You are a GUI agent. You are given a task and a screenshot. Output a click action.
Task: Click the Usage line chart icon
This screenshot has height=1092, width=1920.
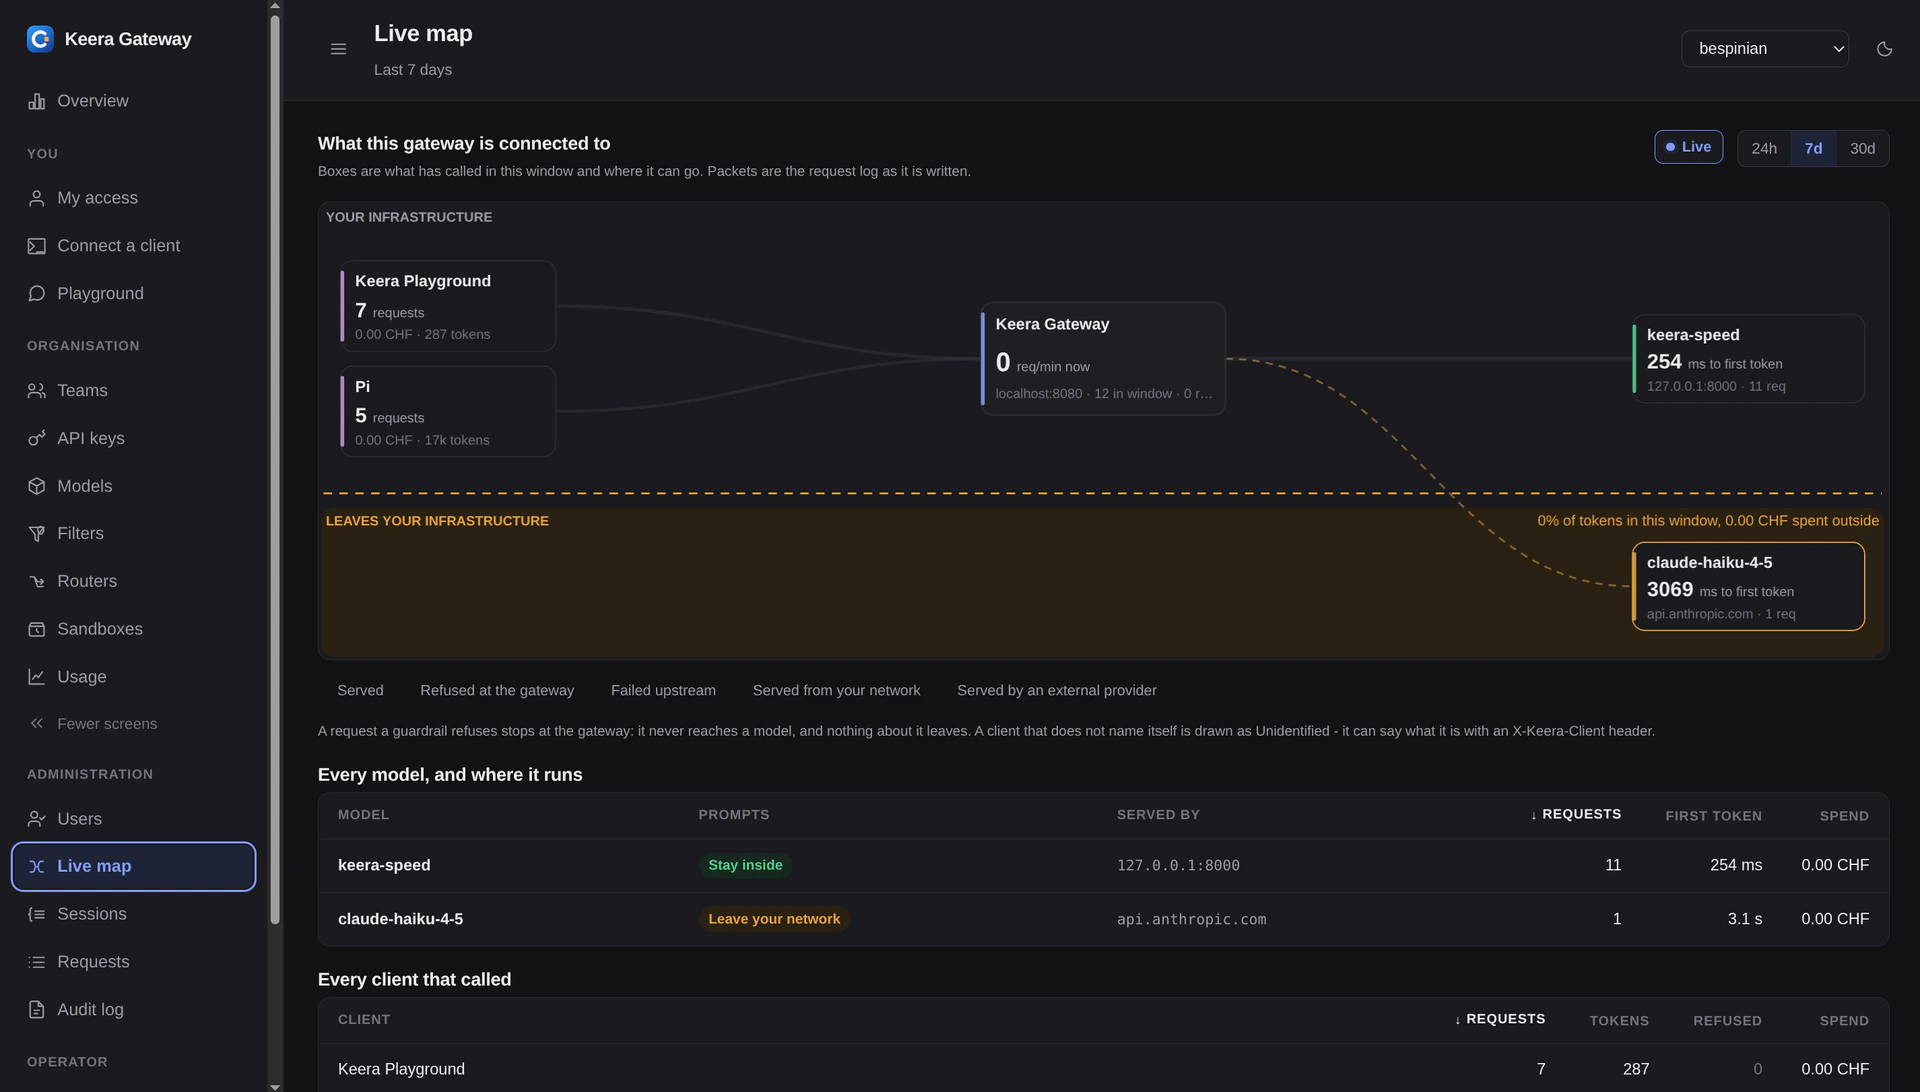(37, 677)
